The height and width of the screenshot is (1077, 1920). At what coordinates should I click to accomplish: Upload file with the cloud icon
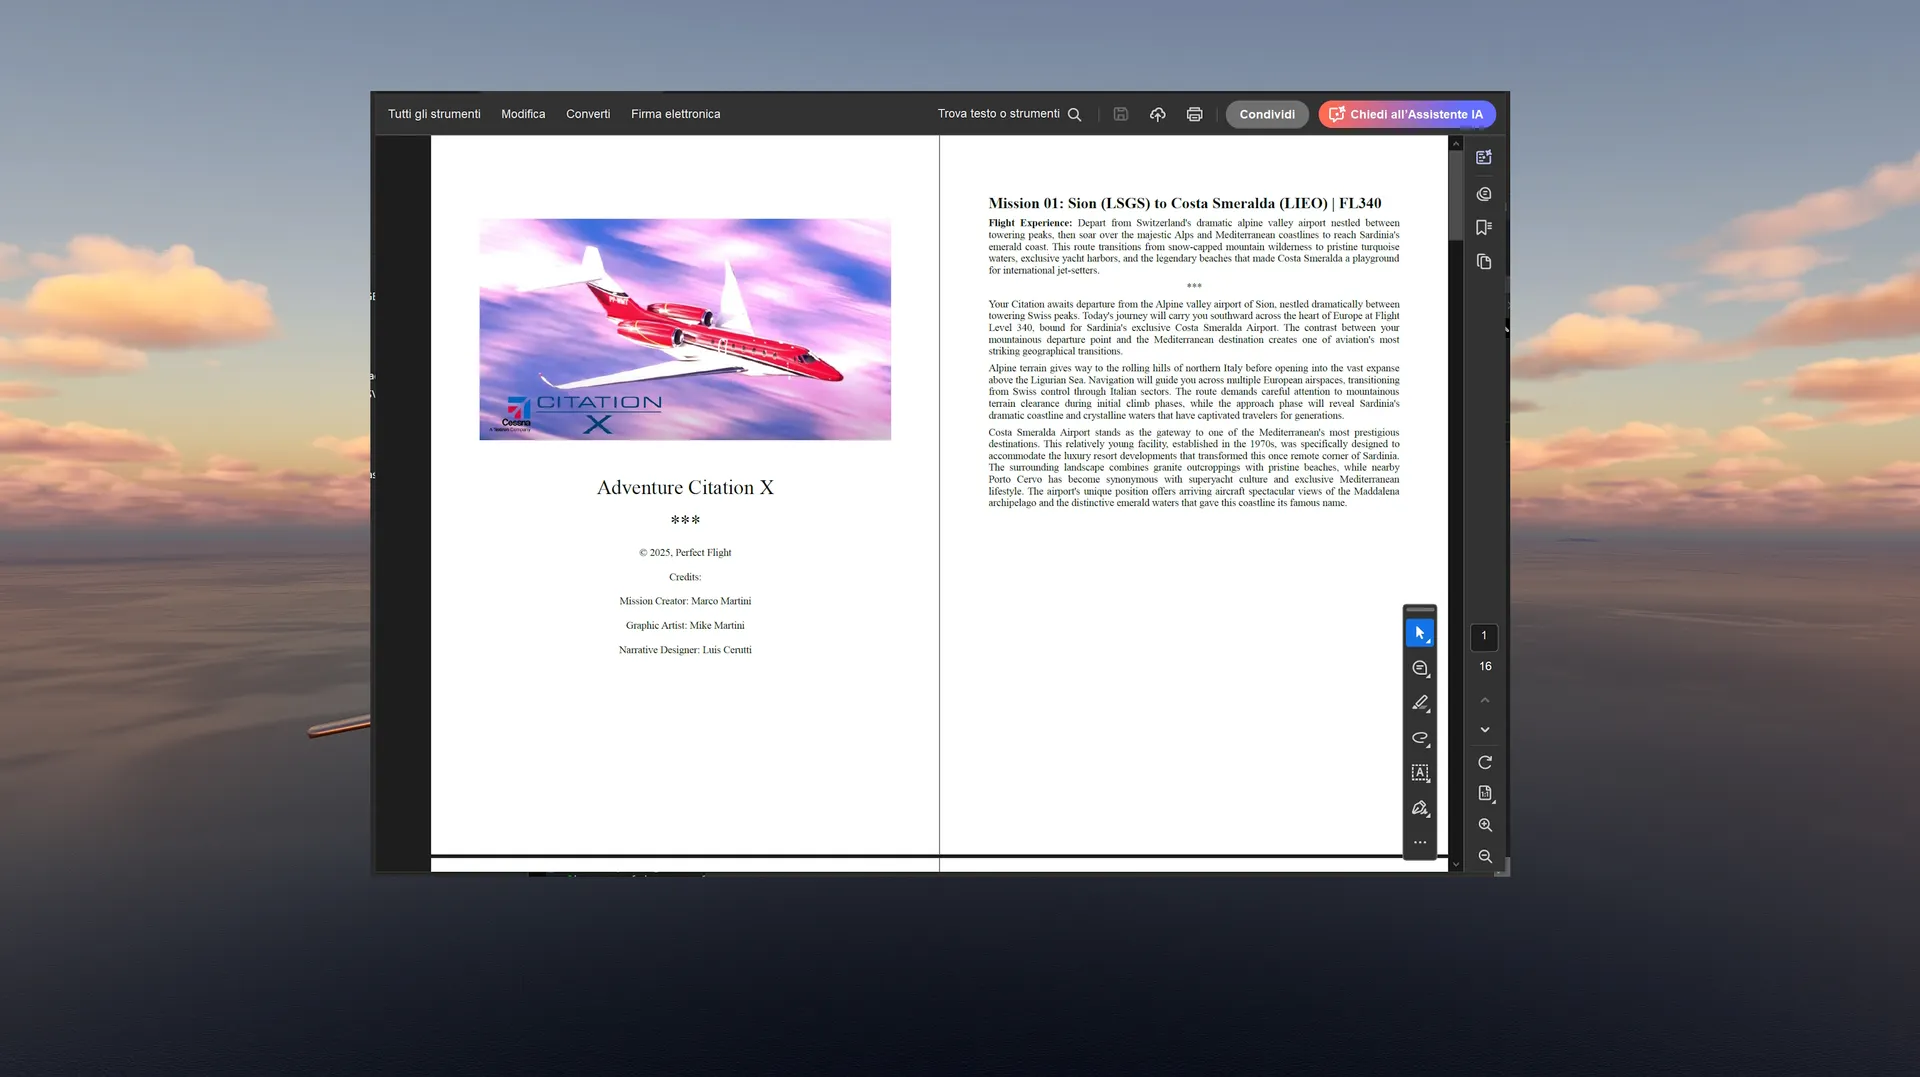[x=1157, y=114]
